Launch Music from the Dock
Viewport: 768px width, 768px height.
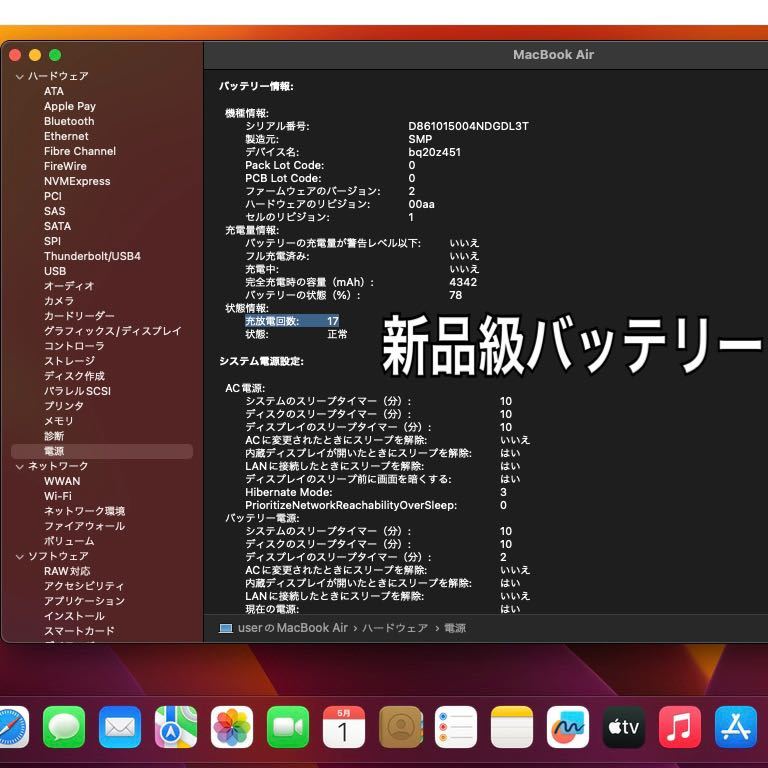click(680, 727)
